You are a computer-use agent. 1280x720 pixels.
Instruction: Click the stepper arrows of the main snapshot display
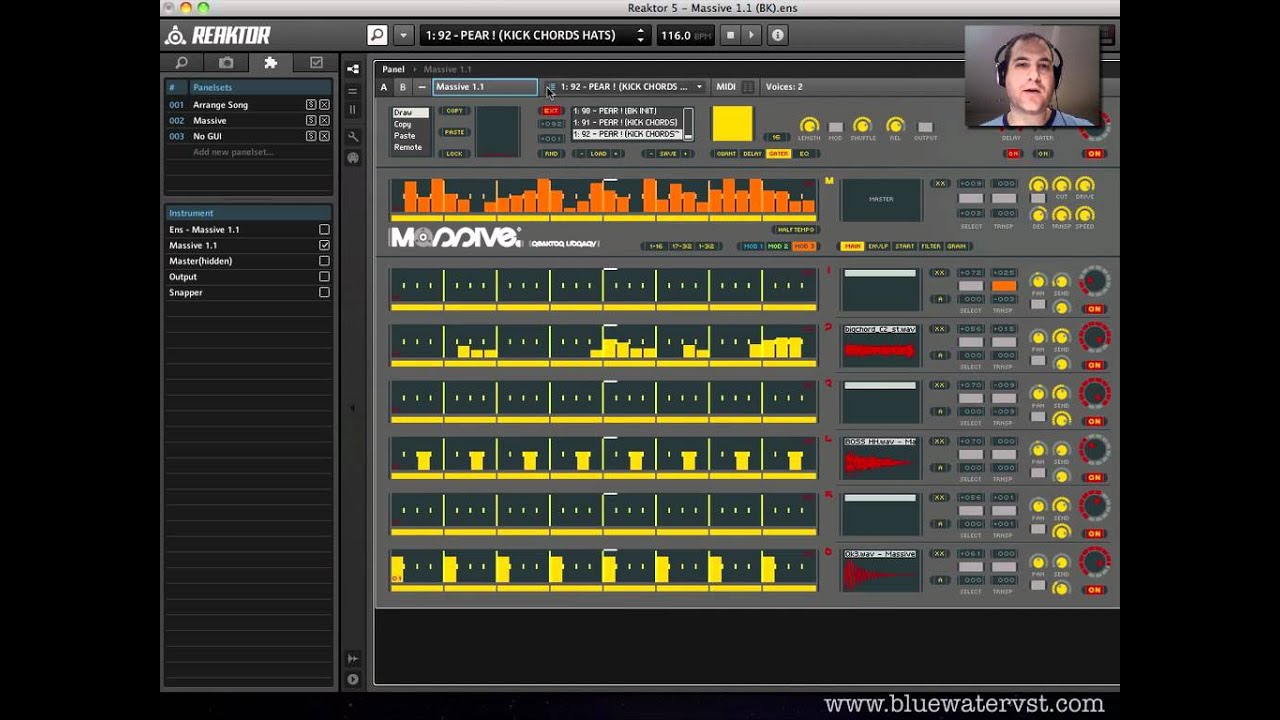(x=640, y=35)
